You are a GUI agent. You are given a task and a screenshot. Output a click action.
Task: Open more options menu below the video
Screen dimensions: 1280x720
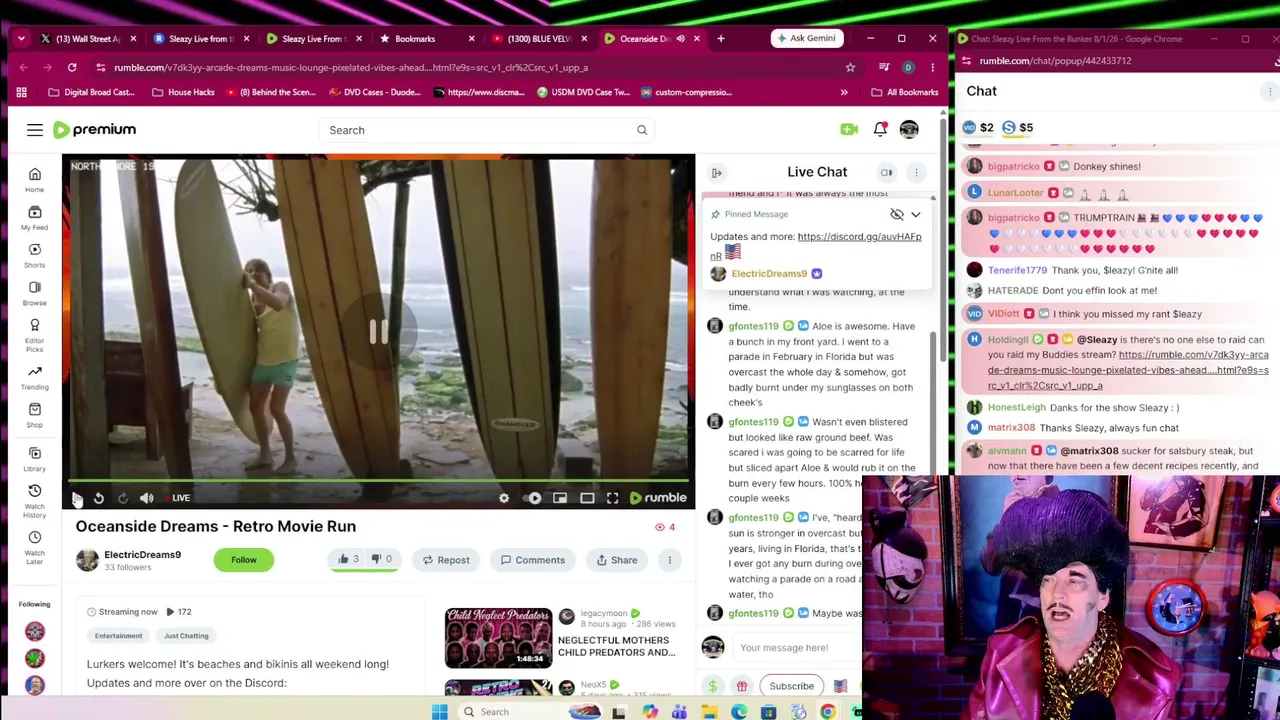pyautogui.click(x=670, y=560)
